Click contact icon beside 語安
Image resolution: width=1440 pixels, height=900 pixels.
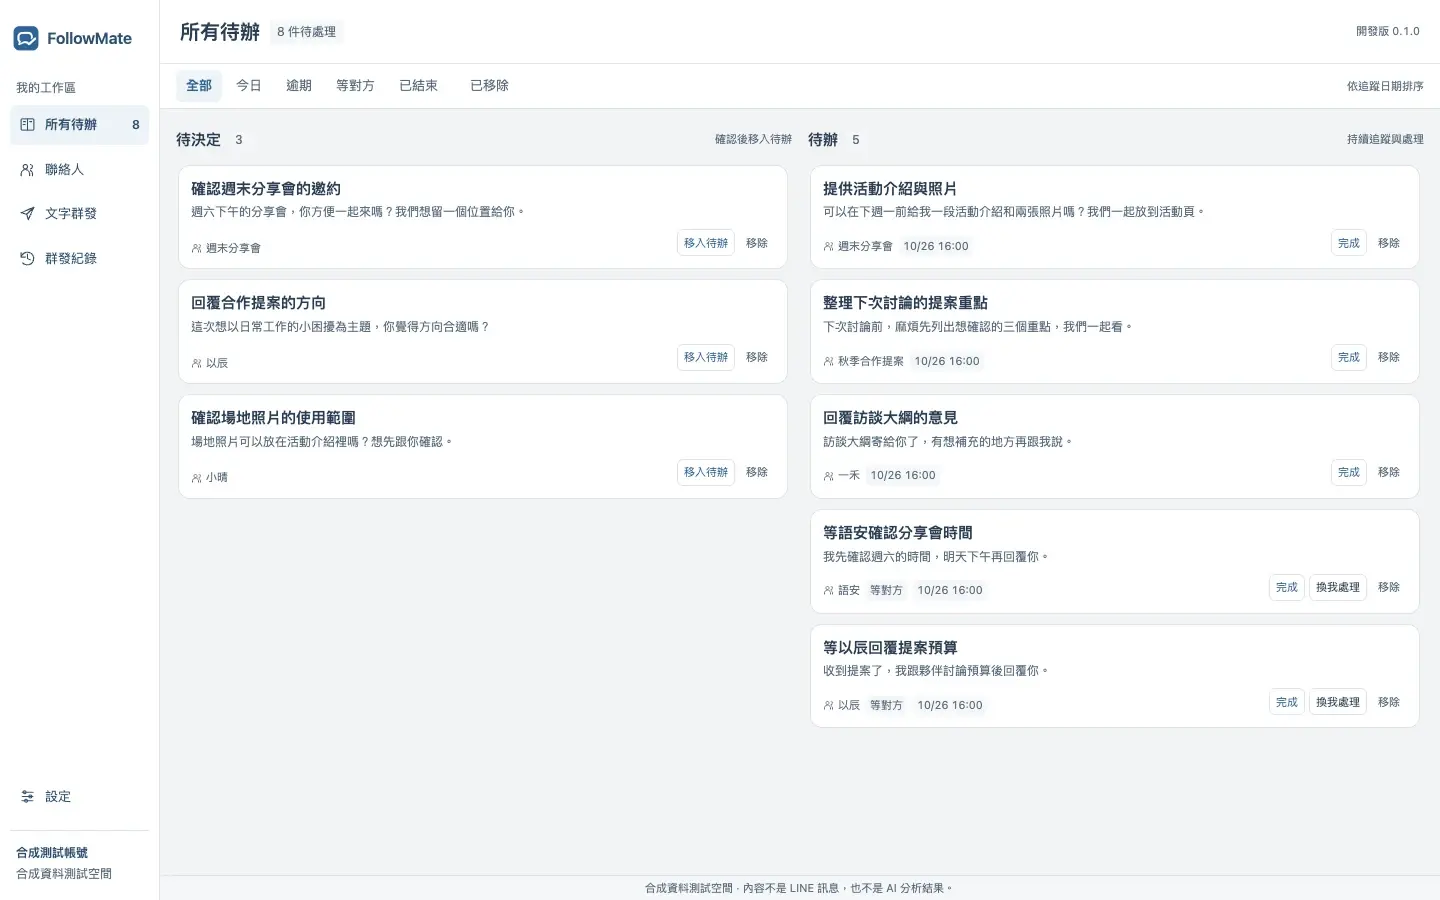click(828, 591)
